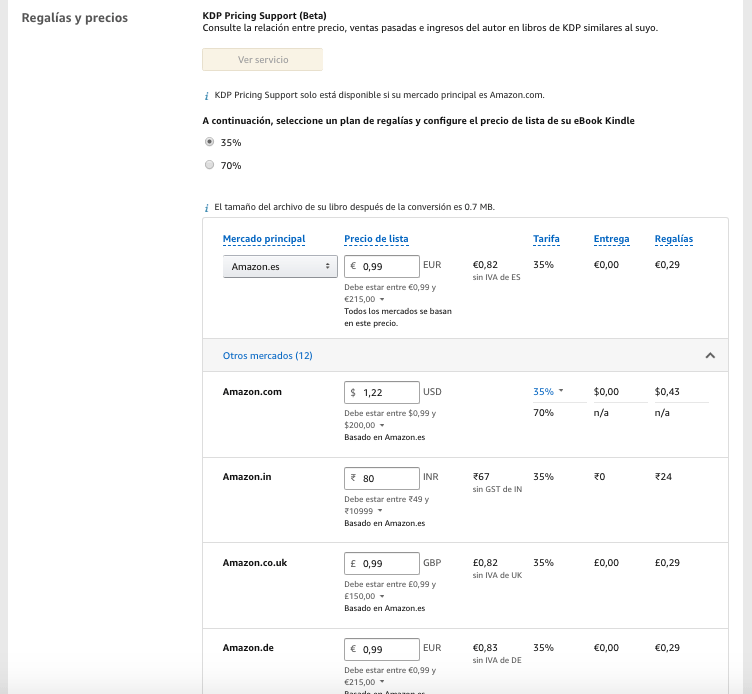Viewport: 752px width, 694px height.
Task: Click the Amazon.in INR price field
Action: click(387, 478)
